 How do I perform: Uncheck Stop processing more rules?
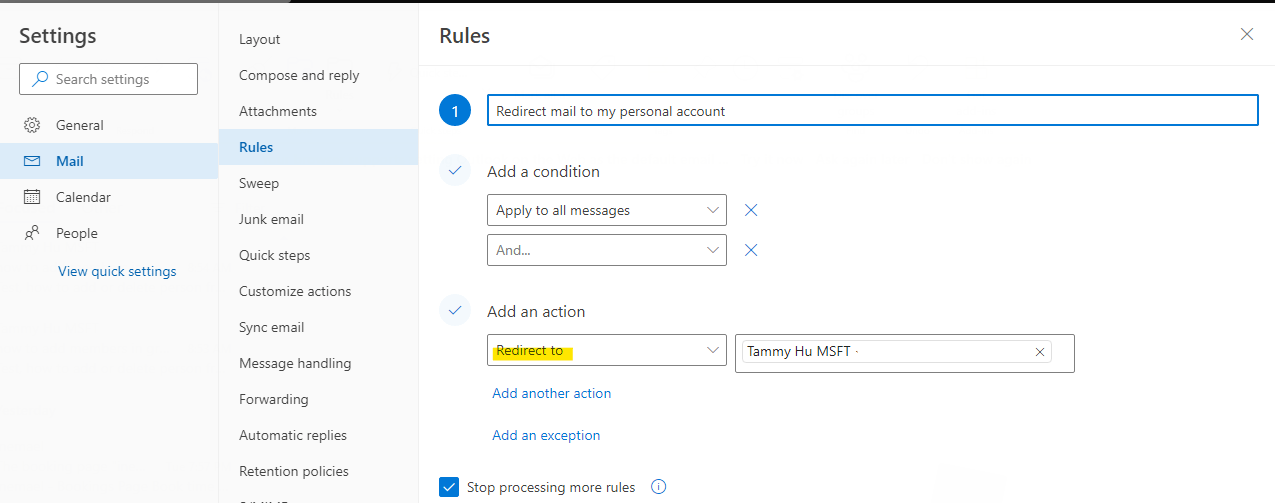449,487
